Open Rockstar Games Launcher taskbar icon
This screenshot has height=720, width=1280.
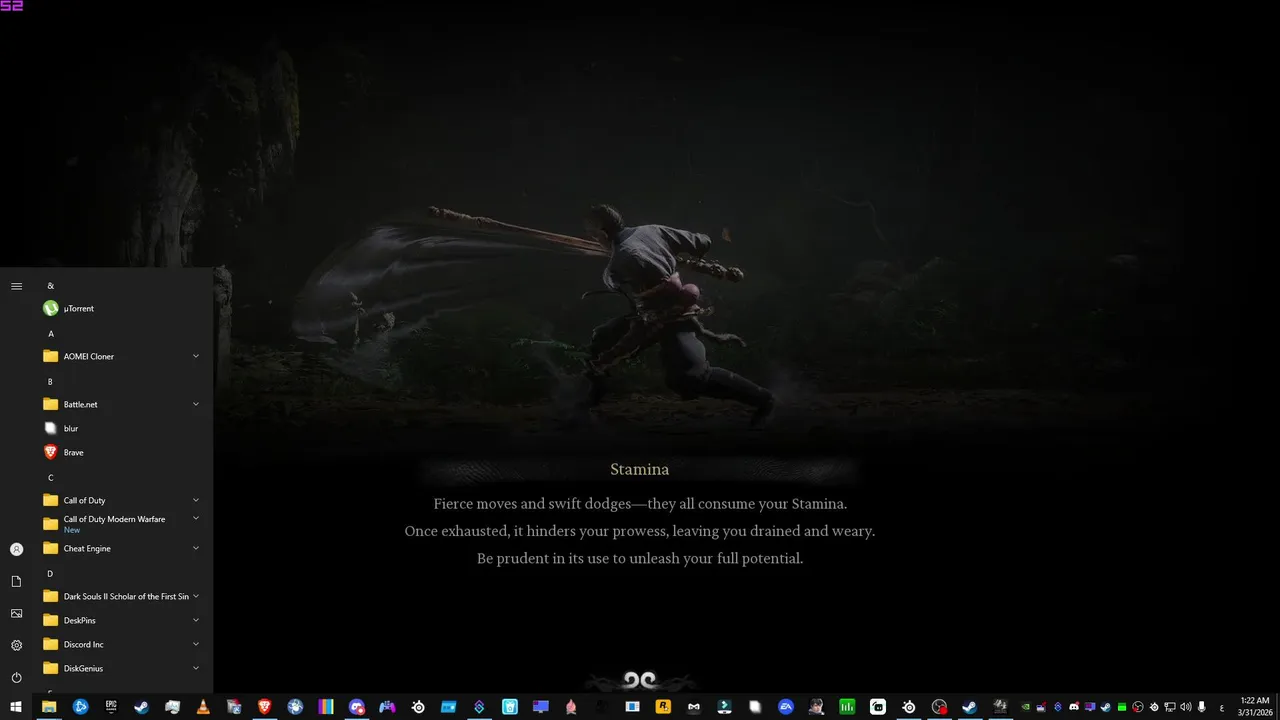coord(662,707)
